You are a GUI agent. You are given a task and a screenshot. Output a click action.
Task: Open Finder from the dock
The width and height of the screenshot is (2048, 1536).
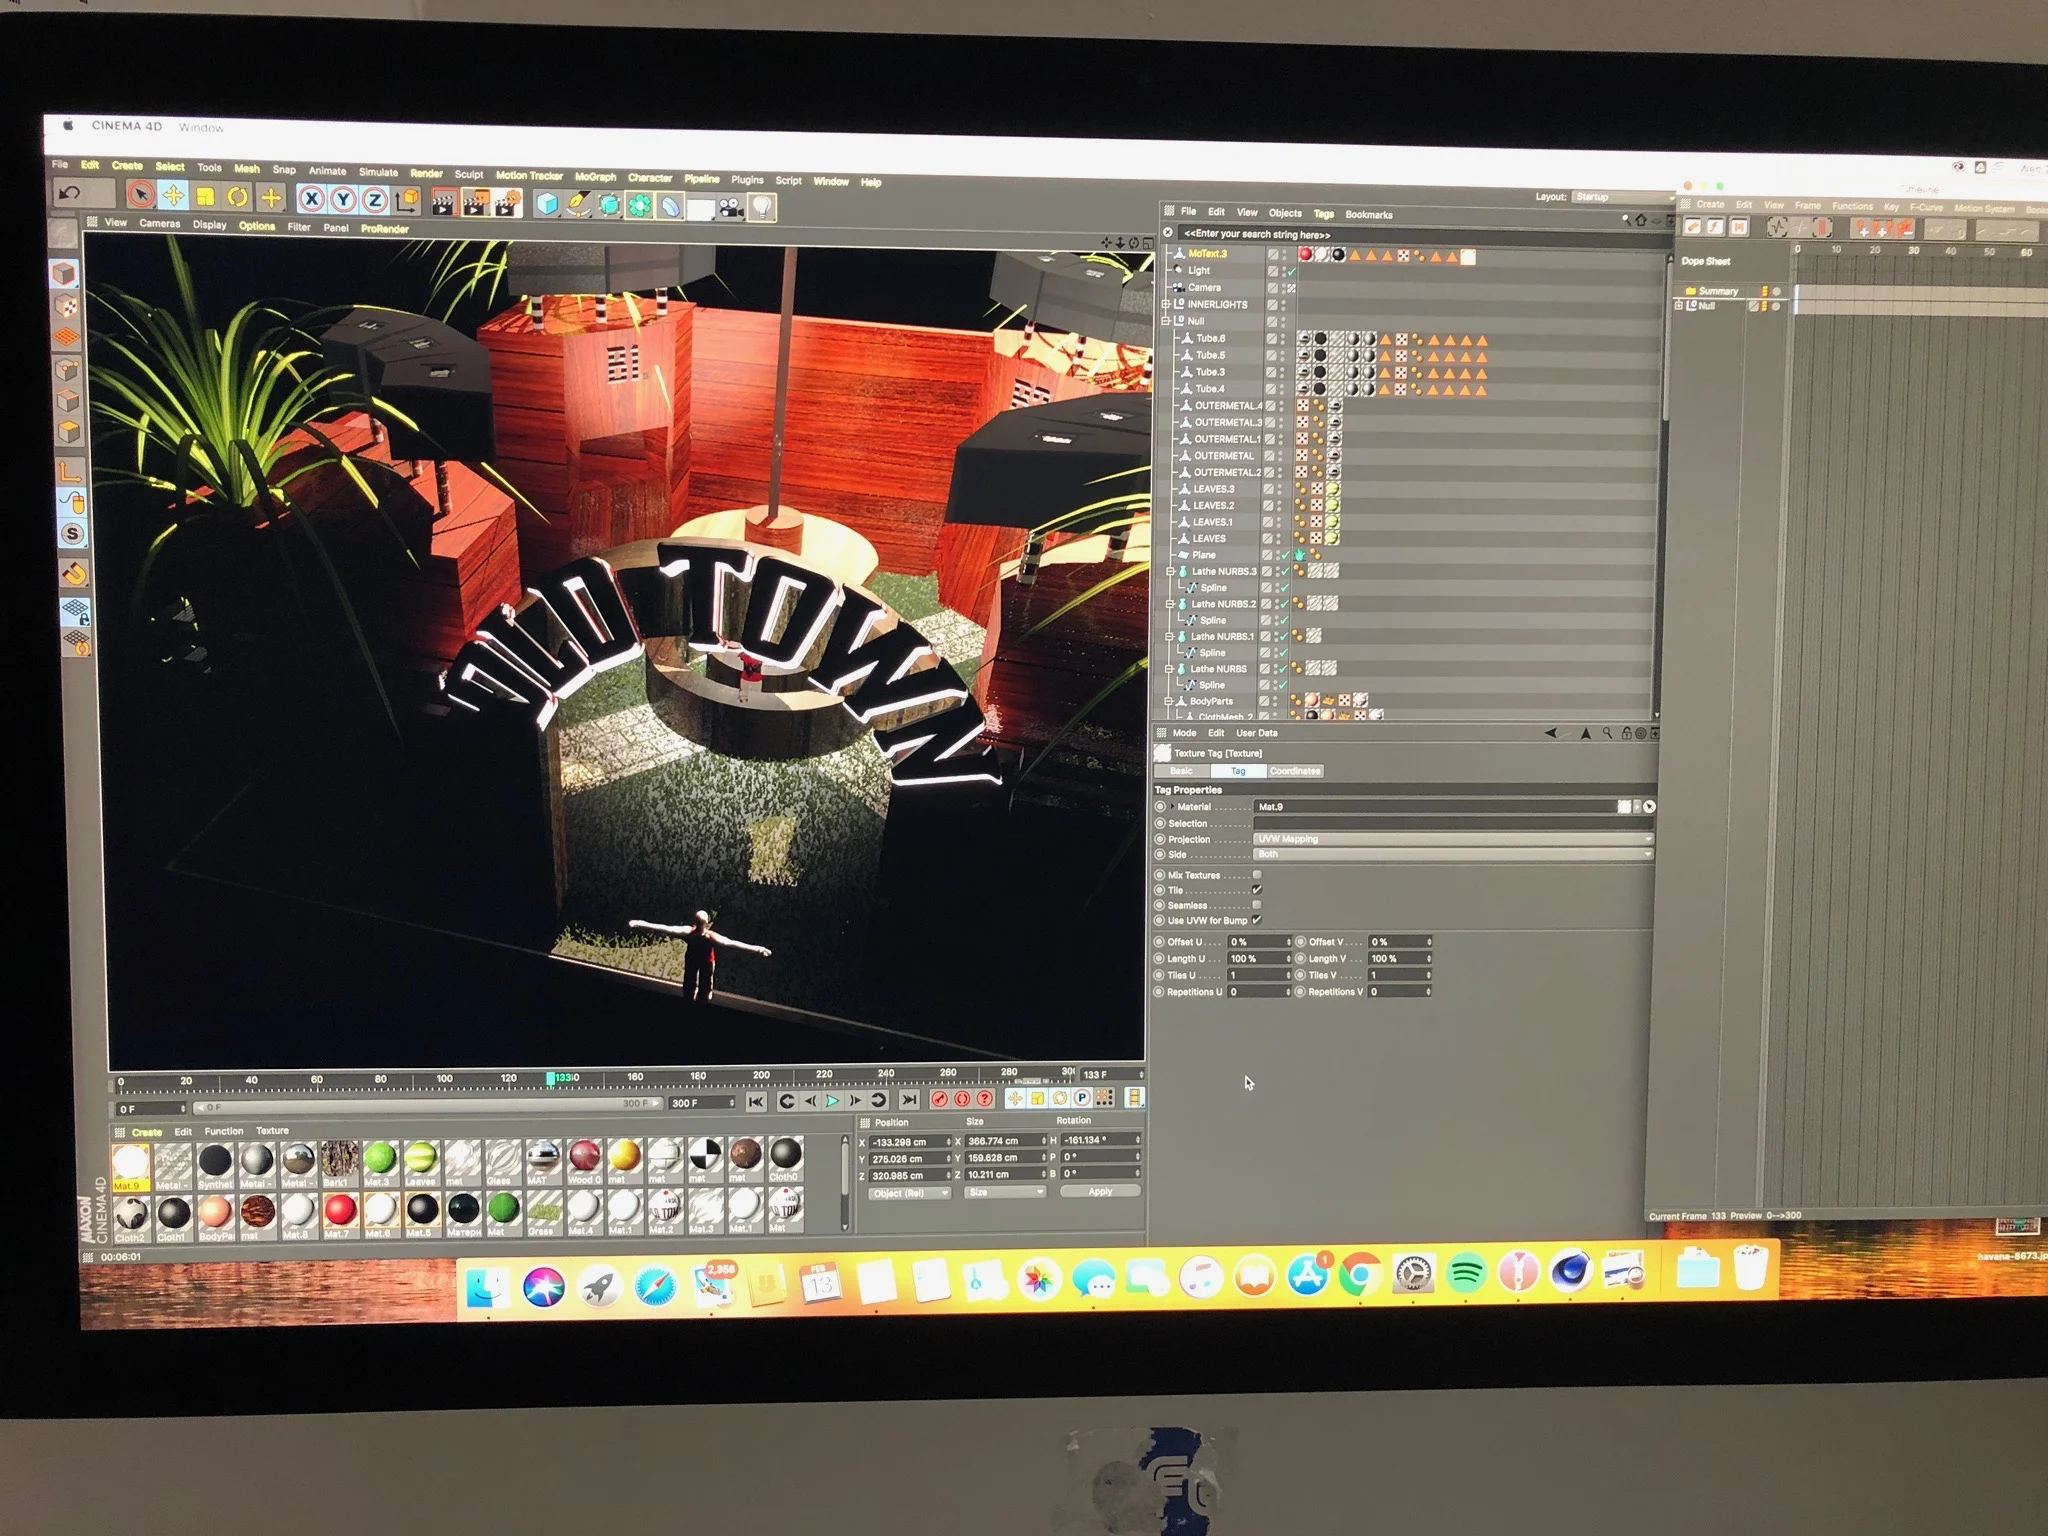(487, 1288)
